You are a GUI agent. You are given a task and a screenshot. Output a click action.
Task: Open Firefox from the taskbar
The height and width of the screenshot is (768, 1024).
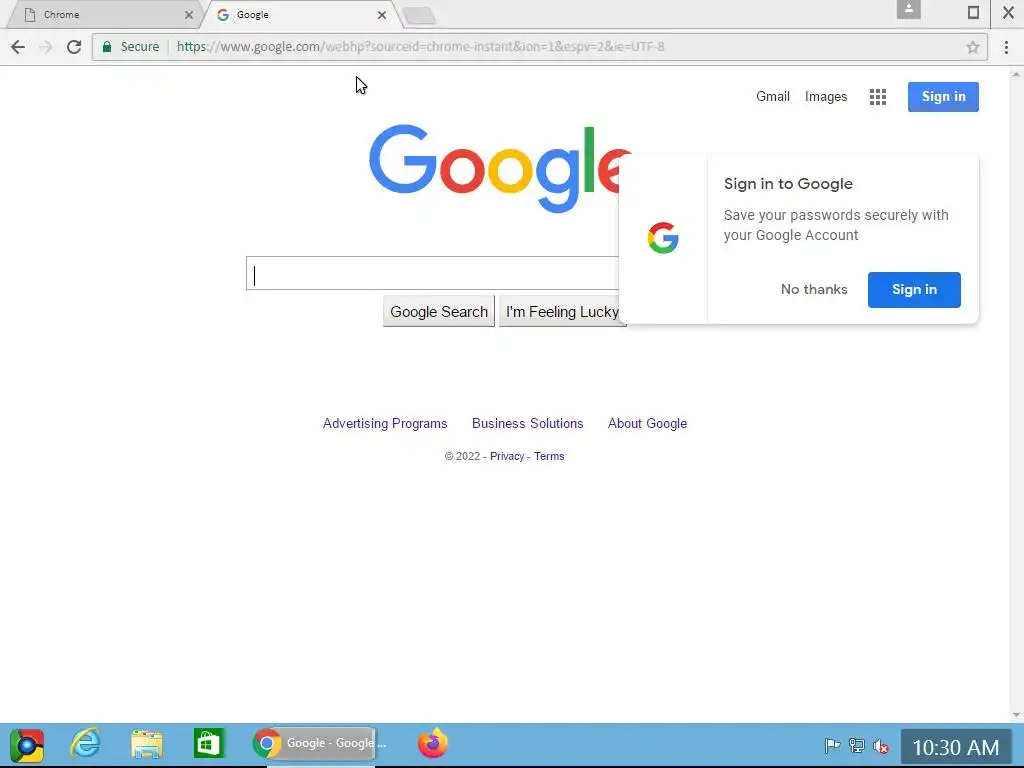432,744
